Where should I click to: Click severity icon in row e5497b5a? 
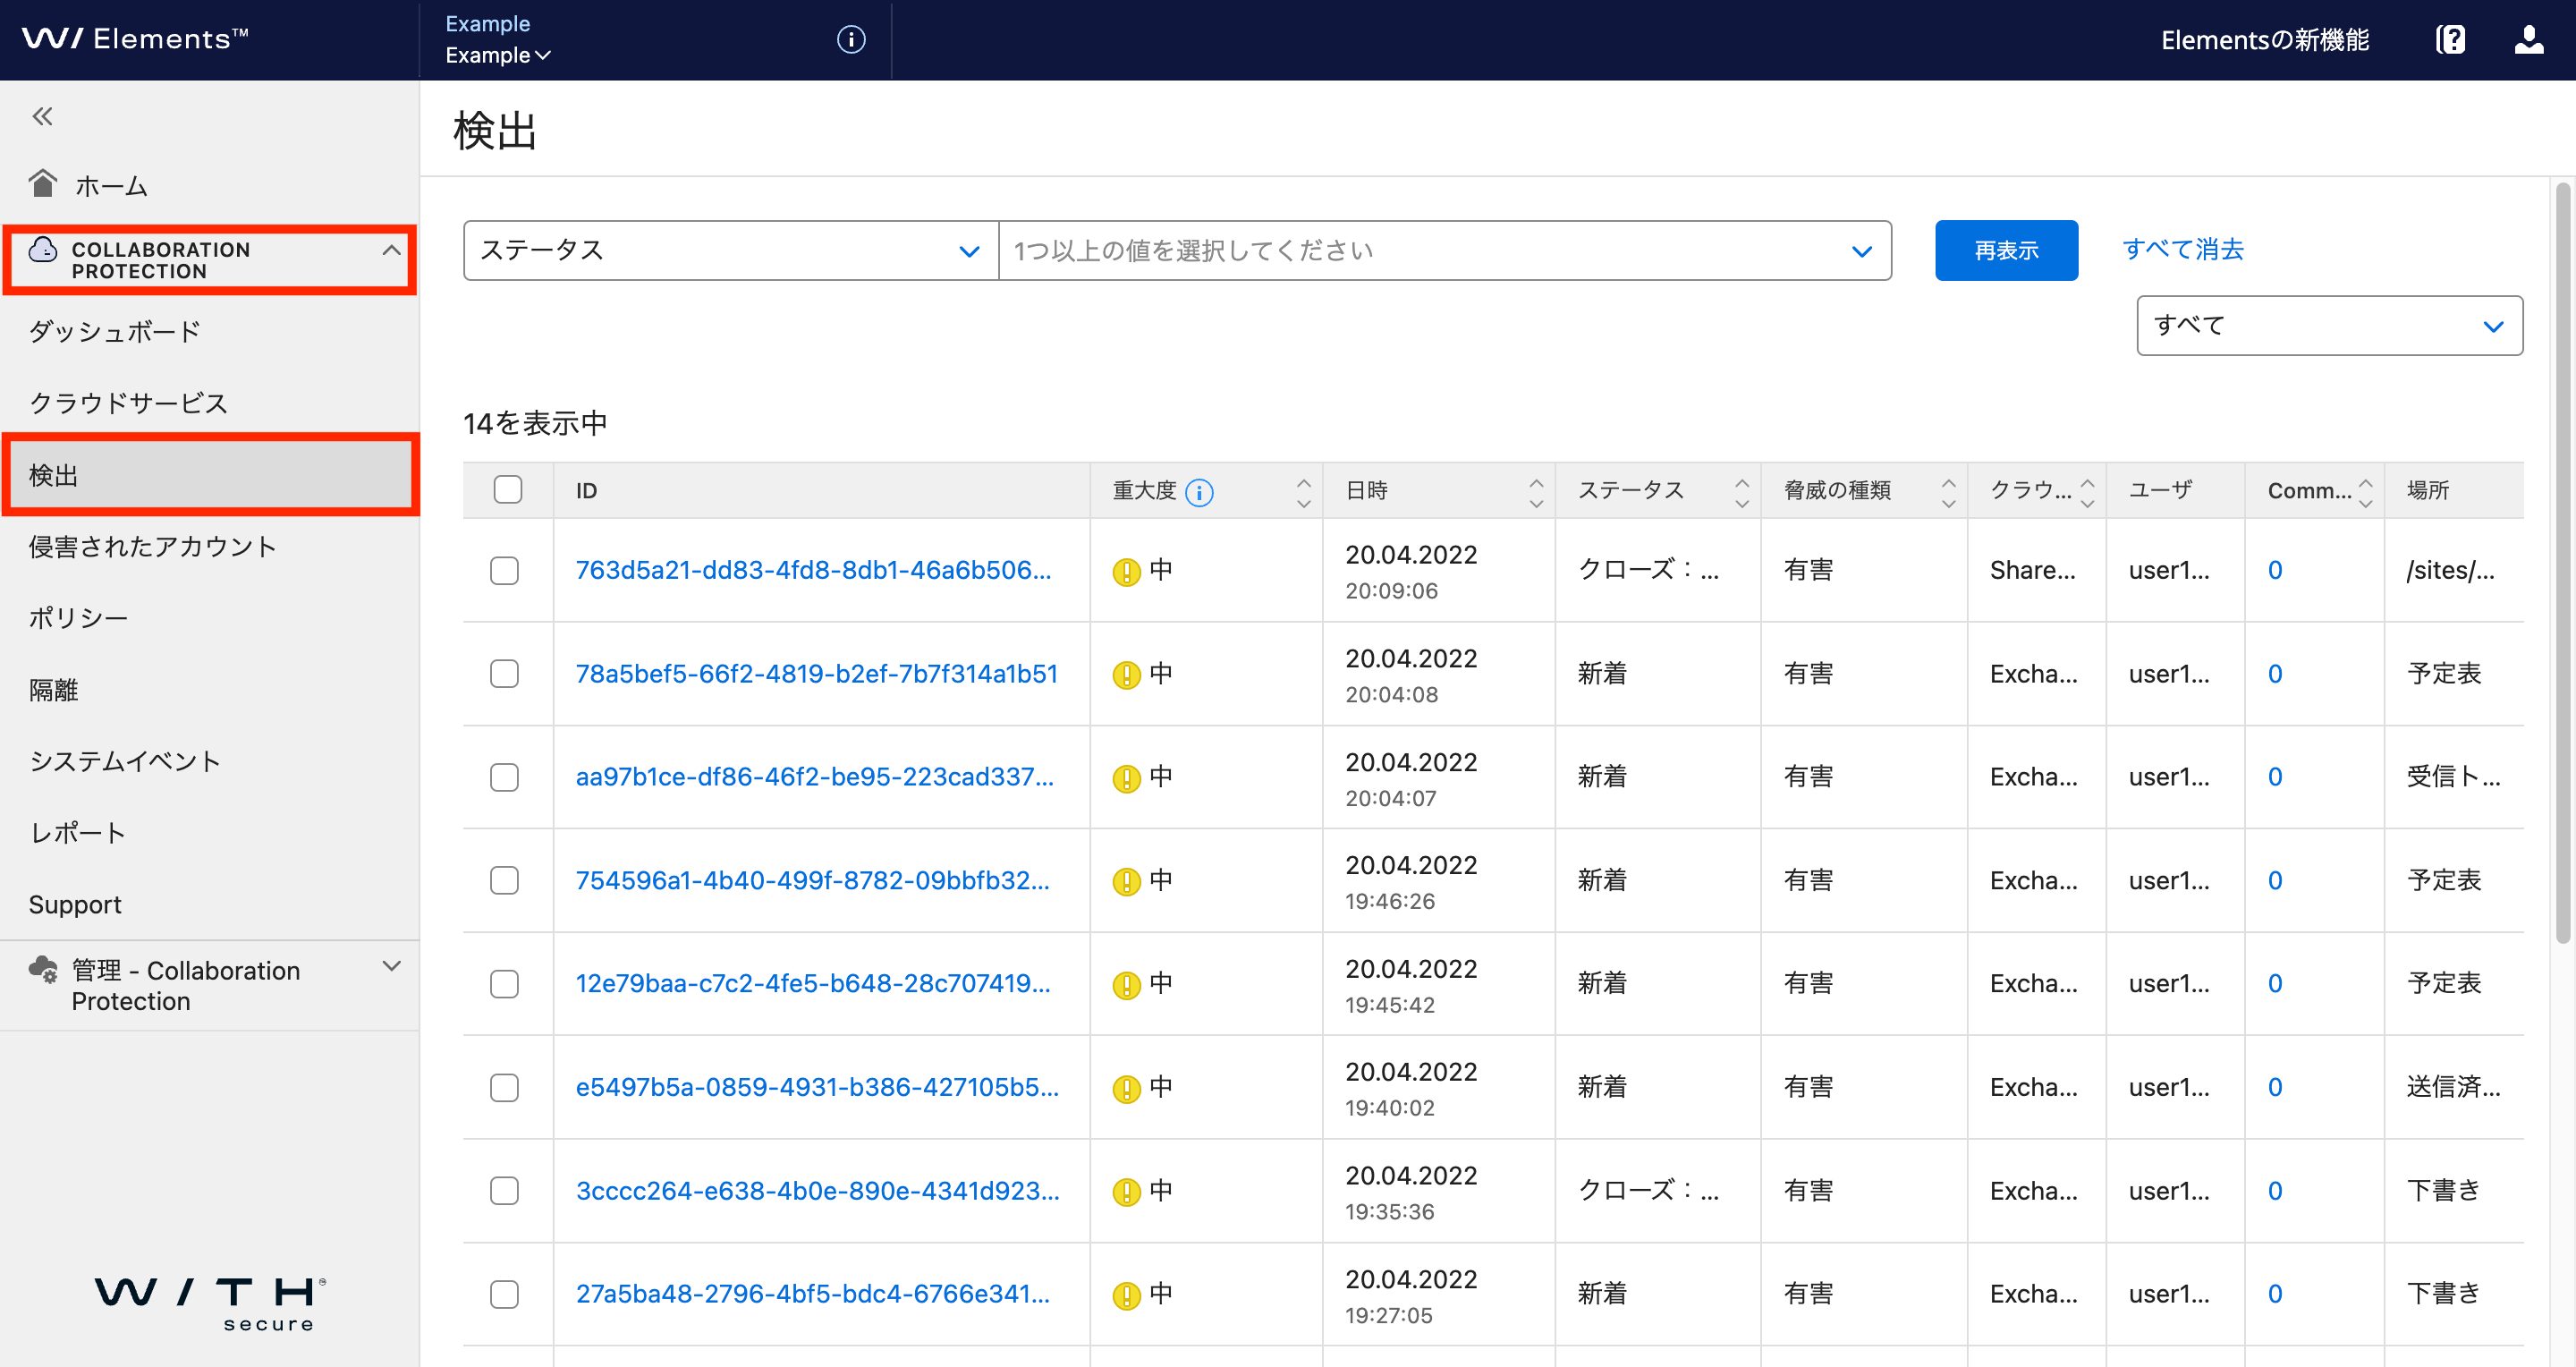[x=1126, y=1089]
